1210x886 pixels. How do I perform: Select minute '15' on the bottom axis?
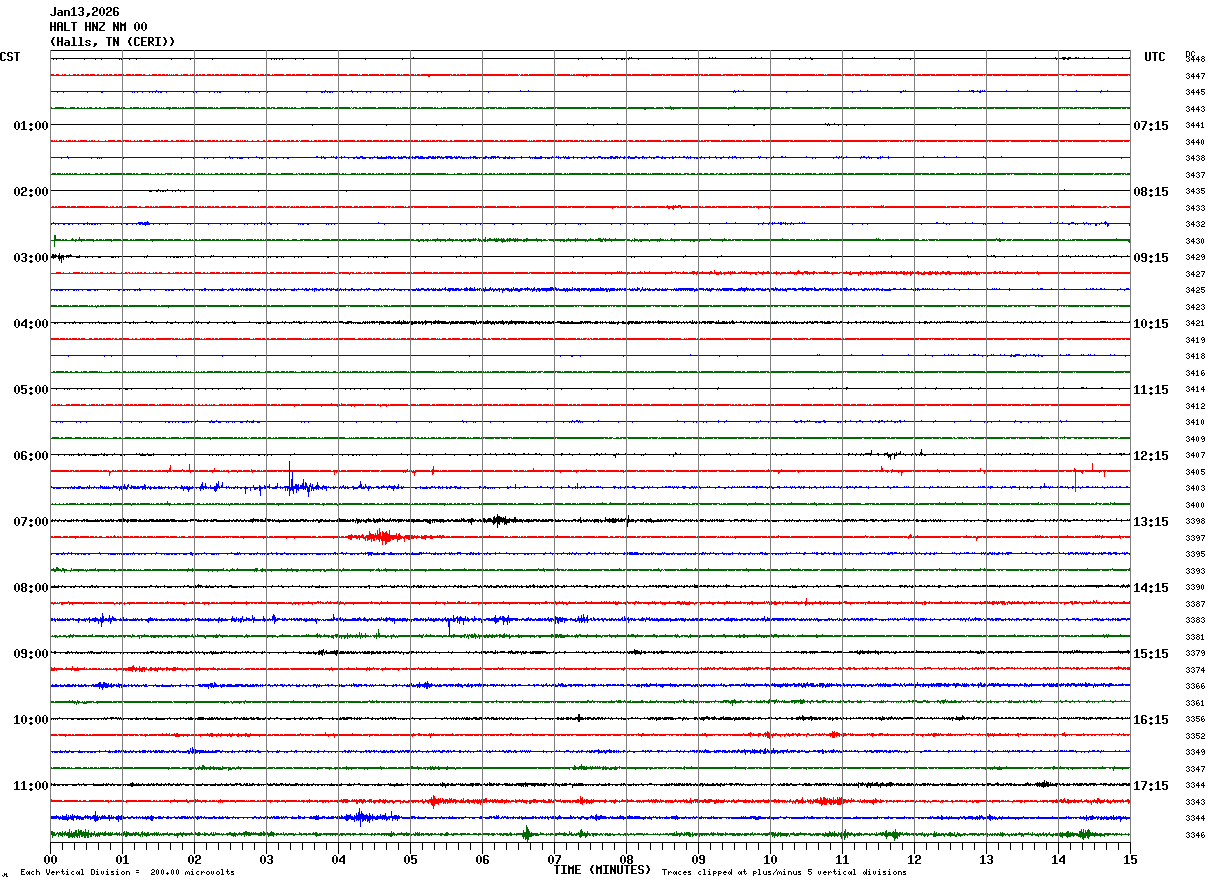[1130, 859]
